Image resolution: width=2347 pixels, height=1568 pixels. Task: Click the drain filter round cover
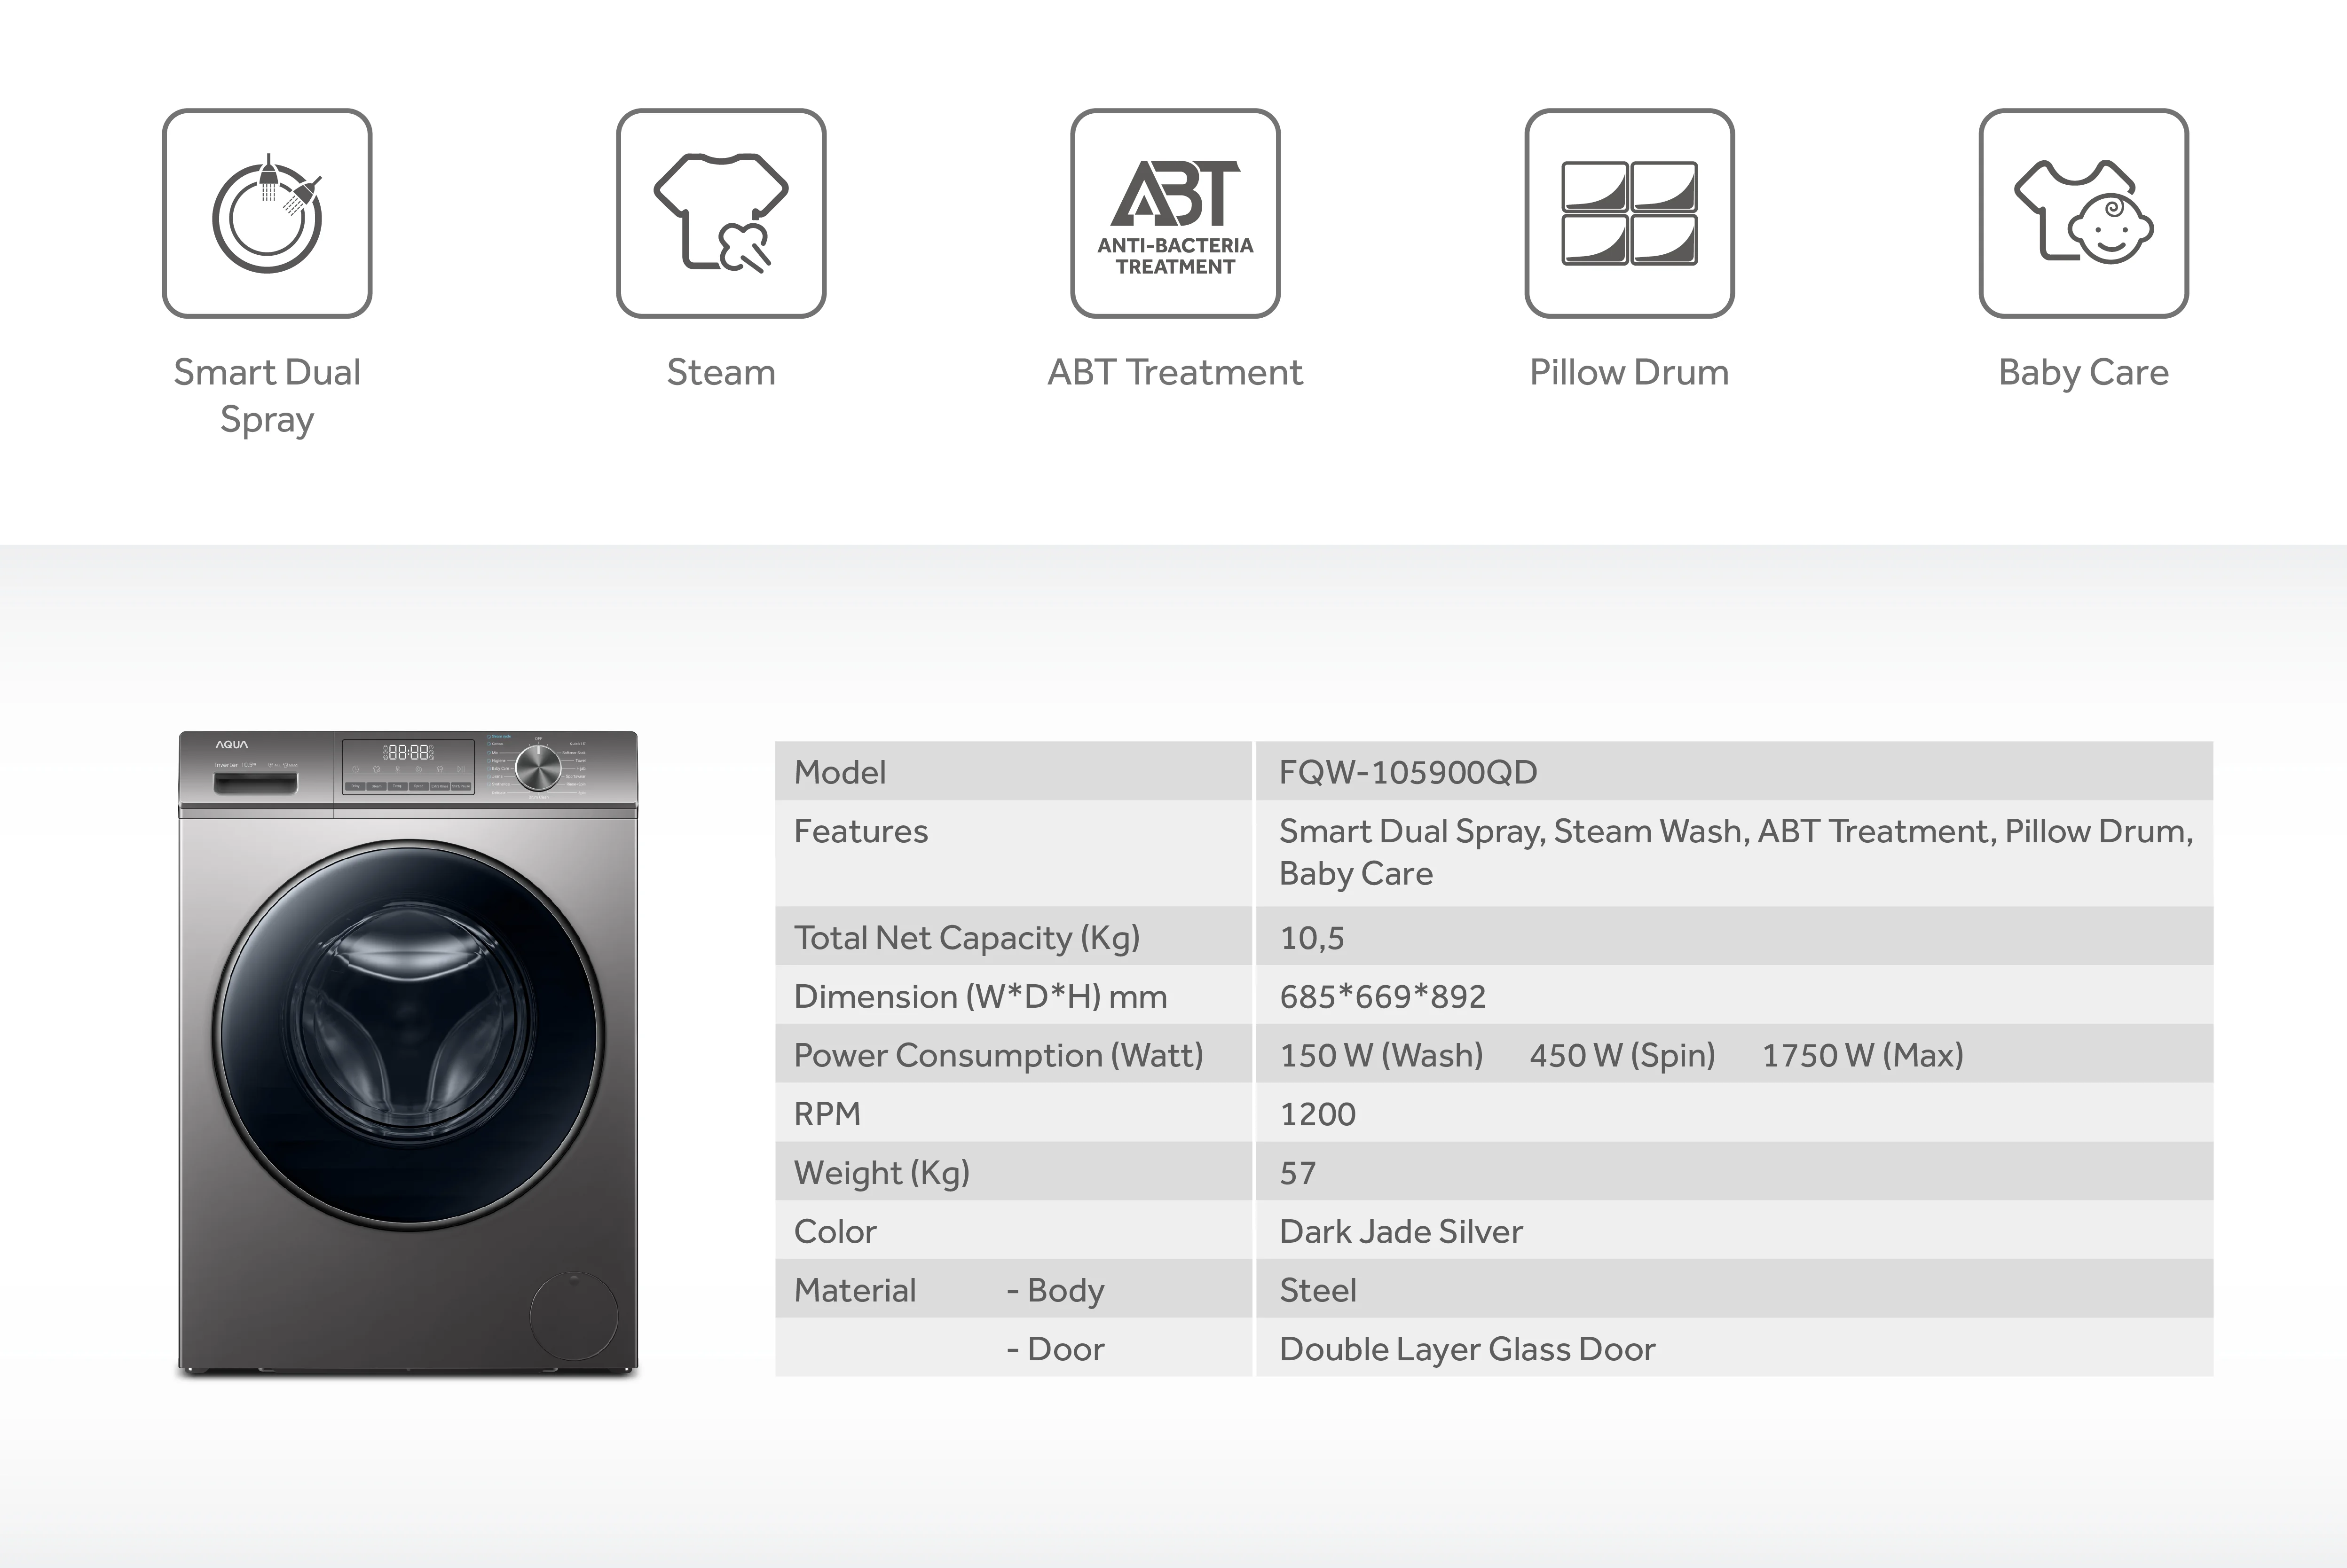click(x=574, y=1316)
